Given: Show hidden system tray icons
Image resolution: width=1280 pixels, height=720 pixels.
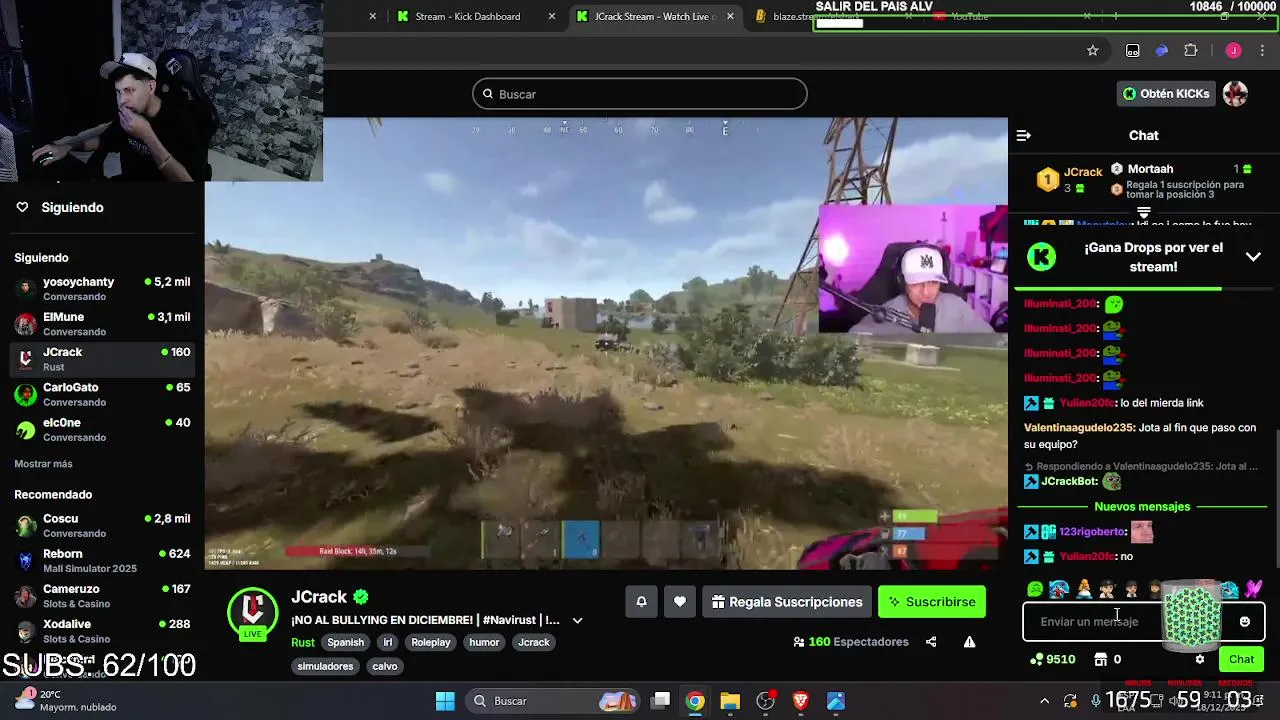Looking at the screenshot, I should click(1044, 701).
